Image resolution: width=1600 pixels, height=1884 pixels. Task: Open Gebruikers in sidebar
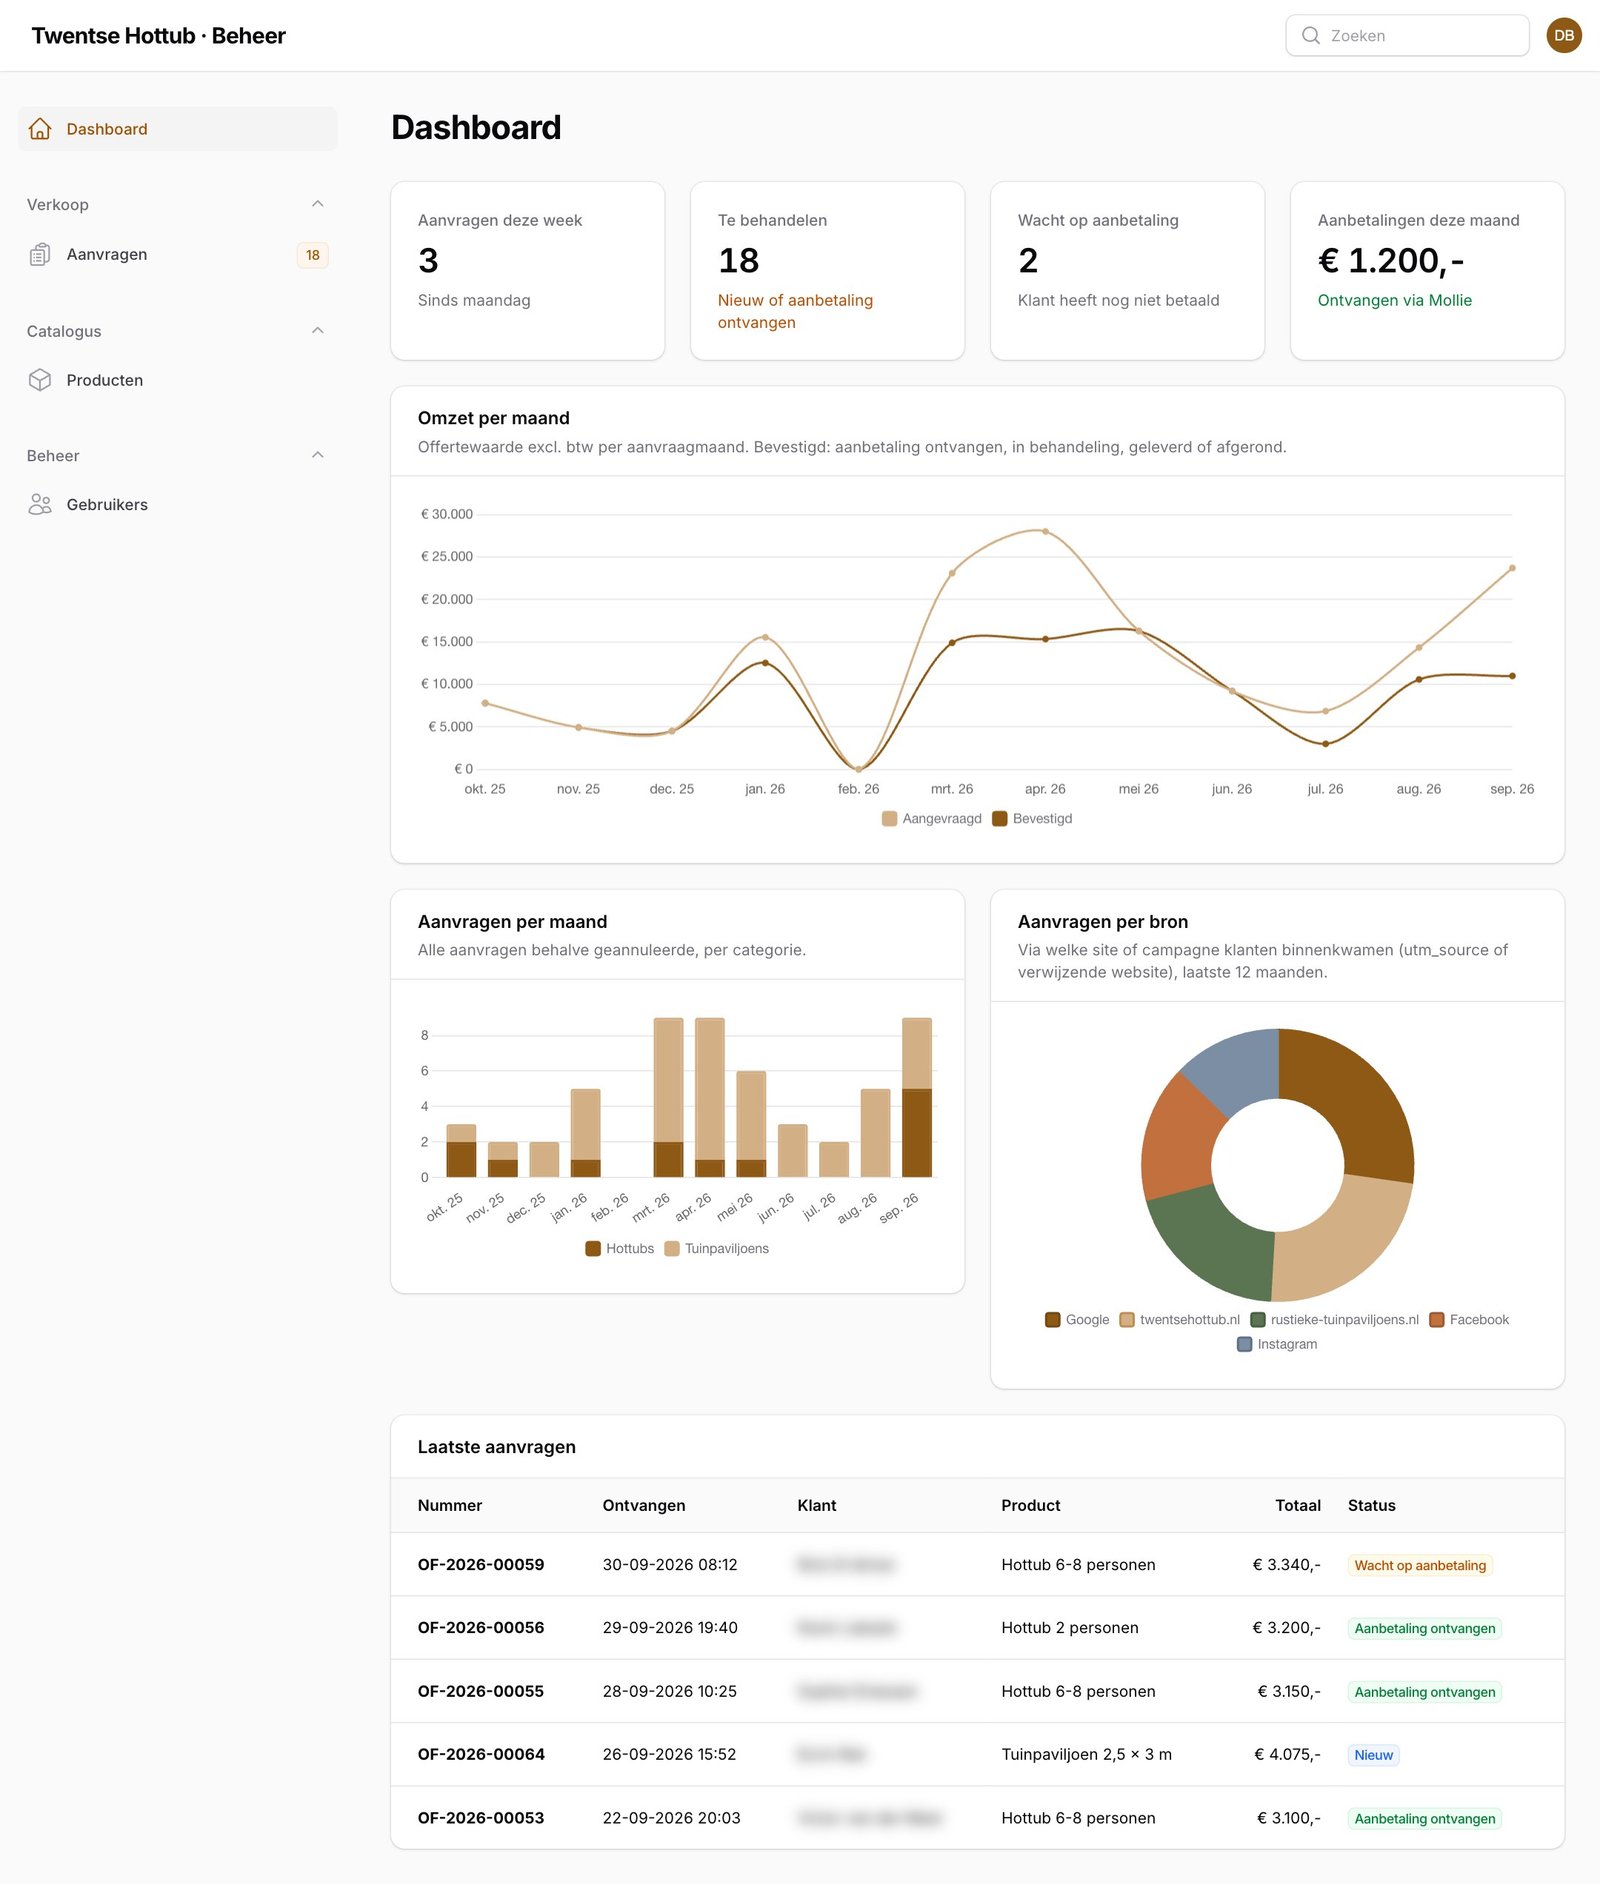point(178,504)
